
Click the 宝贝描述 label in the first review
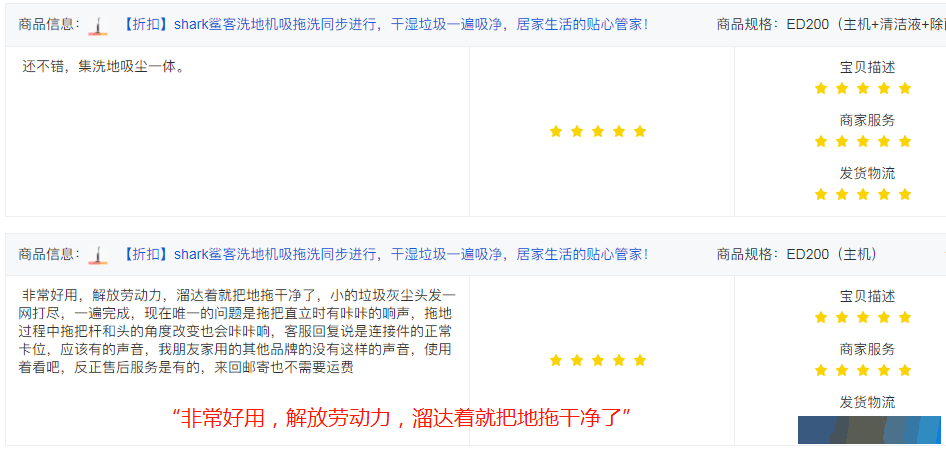coord(868,68)
